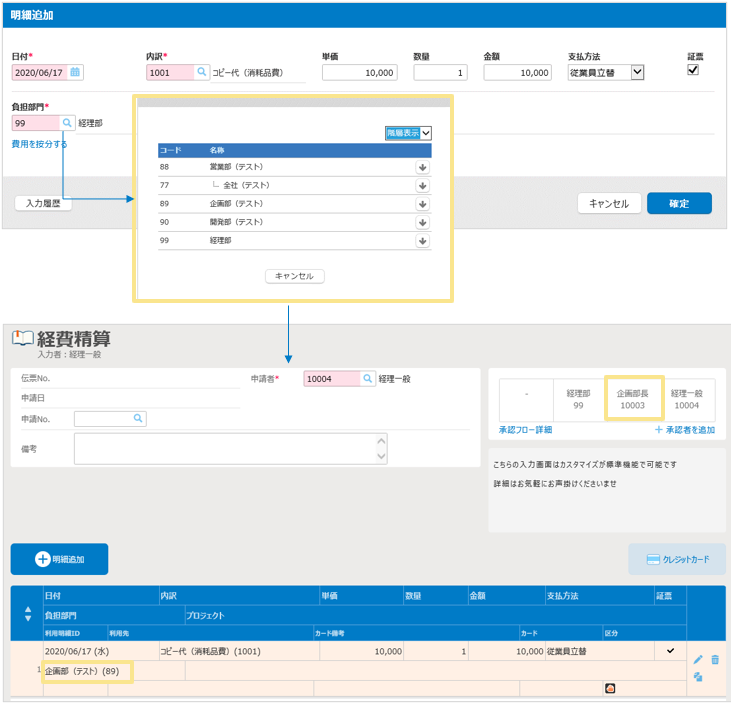Click the sort arrows in the table header
The image size is (731, 707).
tap(27, 613)
